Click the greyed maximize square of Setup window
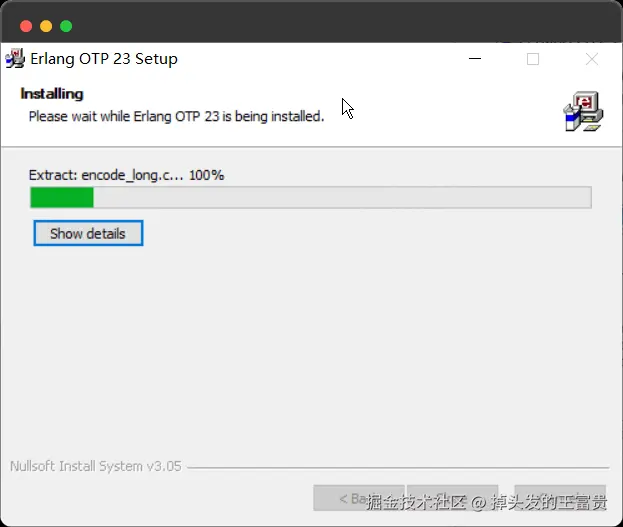Screen dimensions: 623x527 (533, 59)
